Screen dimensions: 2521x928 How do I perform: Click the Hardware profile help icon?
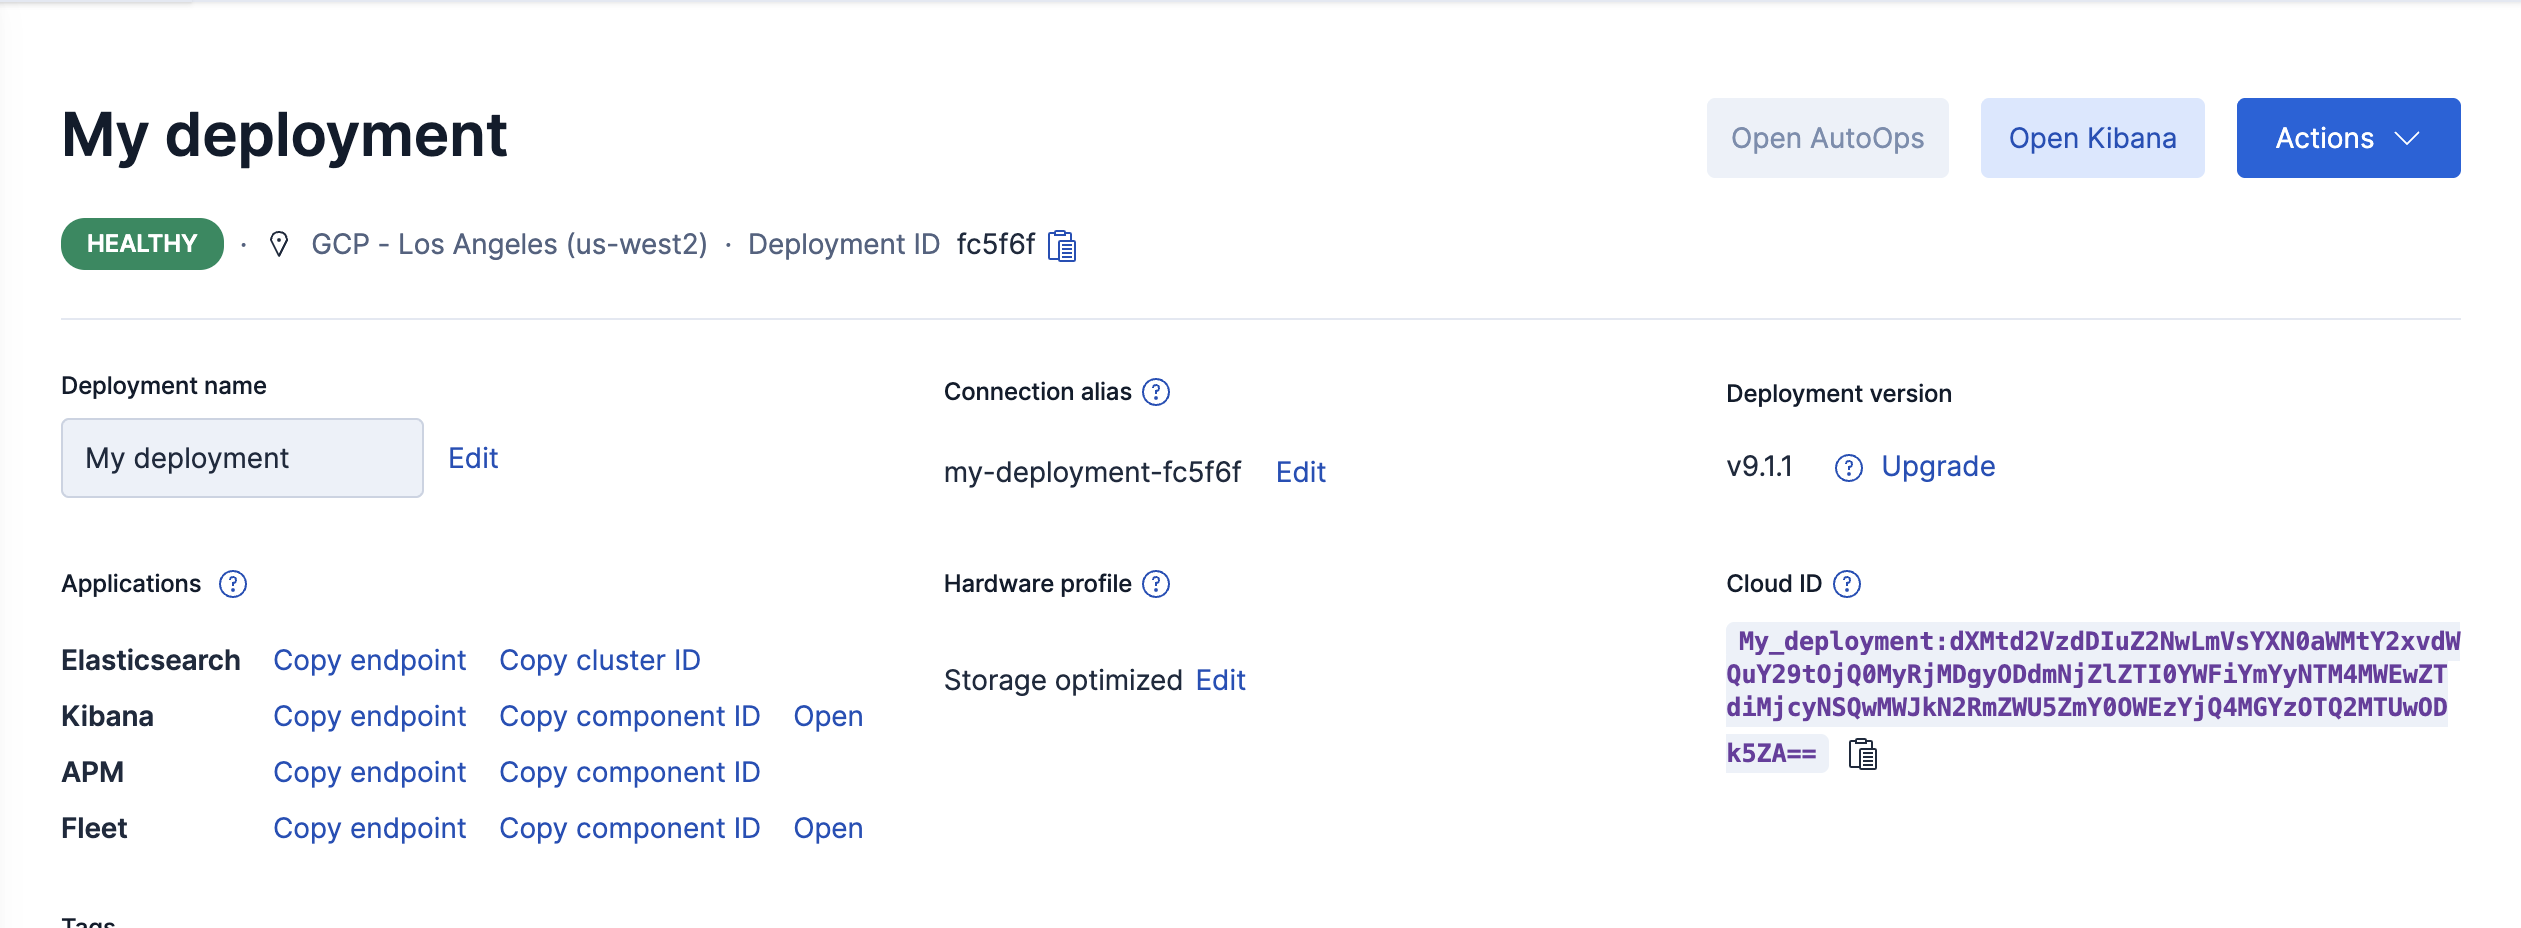pyautogui.click(x=1157, y=583)
